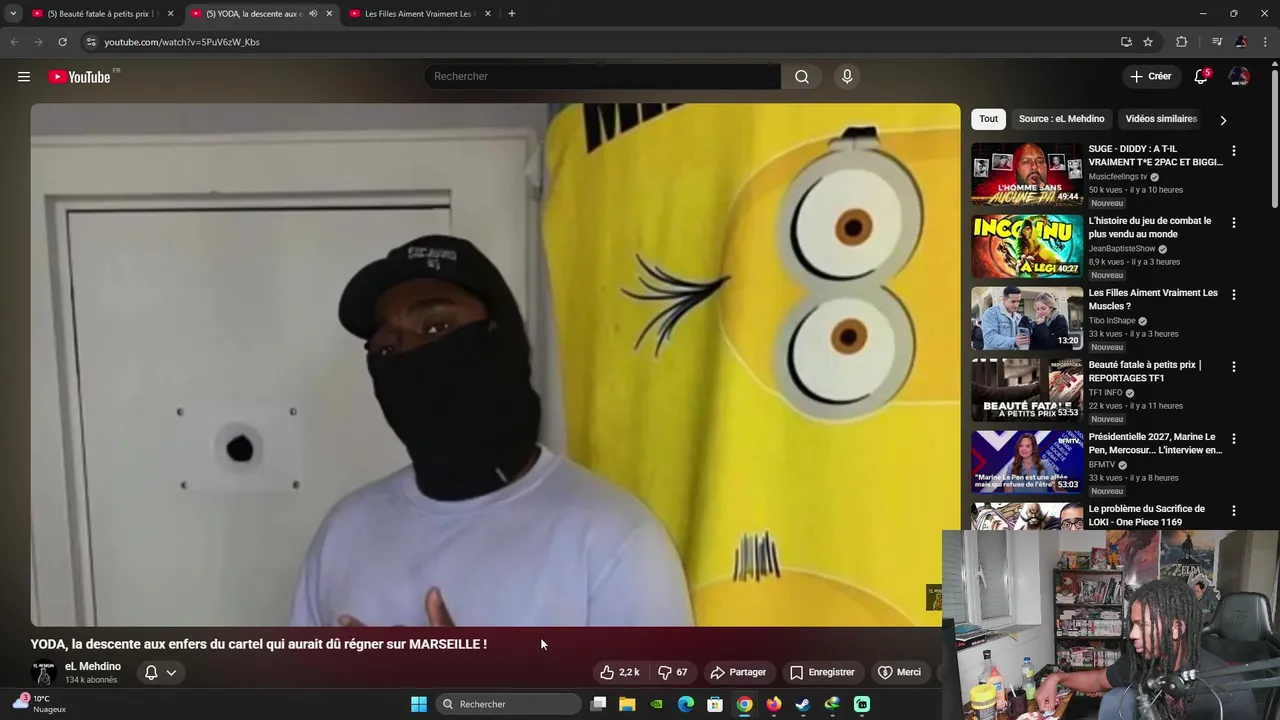Open Les Filles Aiment Les Muscles thumbnail

point(1027,319)
